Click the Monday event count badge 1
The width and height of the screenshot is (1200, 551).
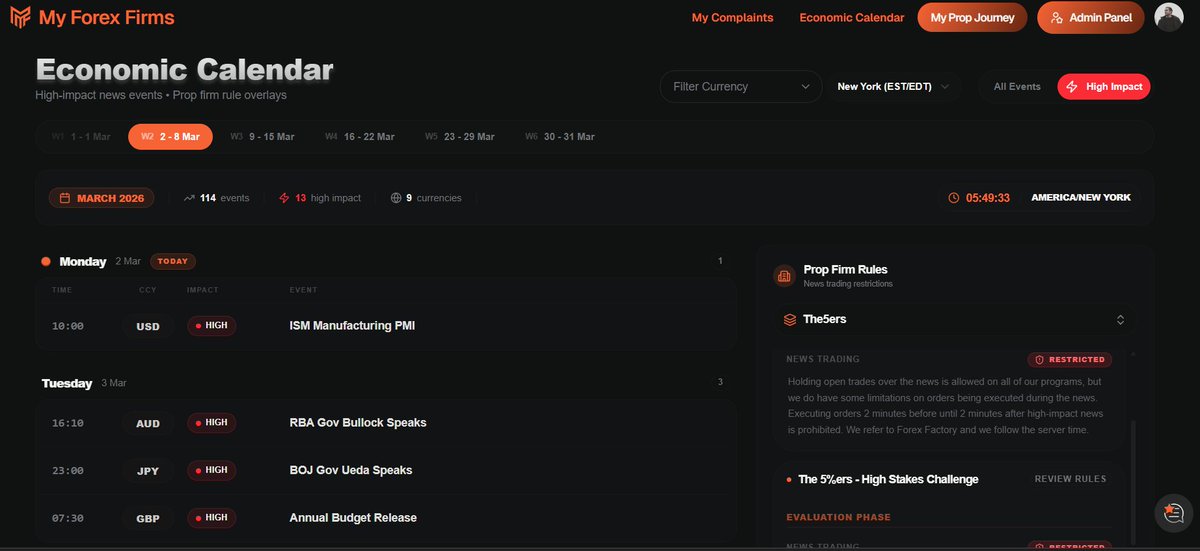pyautogui.click(x=720, y=261)
